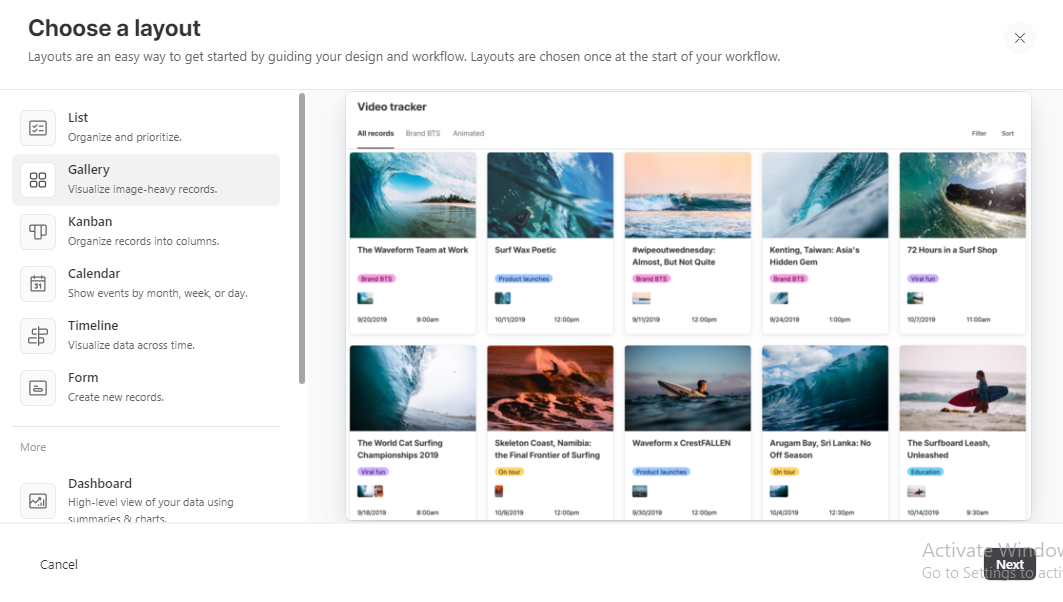Image resolution: width=1063 pixels, height=602 pixels.
Task: Click the pink Brand BTS tag
Action: [374, 277]
